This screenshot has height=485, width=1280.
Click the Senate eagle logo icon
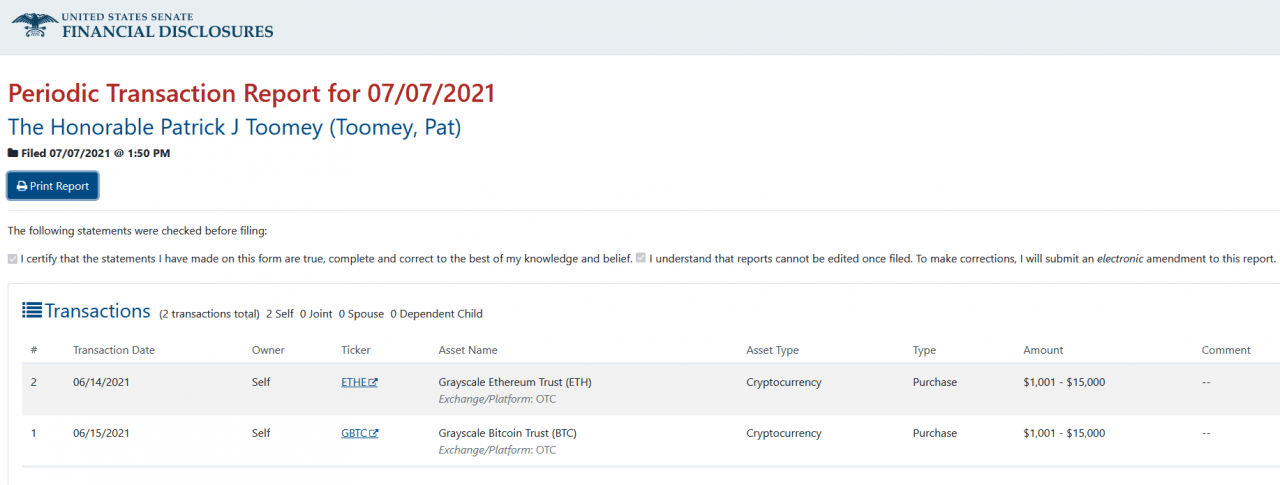click(34, 25)
